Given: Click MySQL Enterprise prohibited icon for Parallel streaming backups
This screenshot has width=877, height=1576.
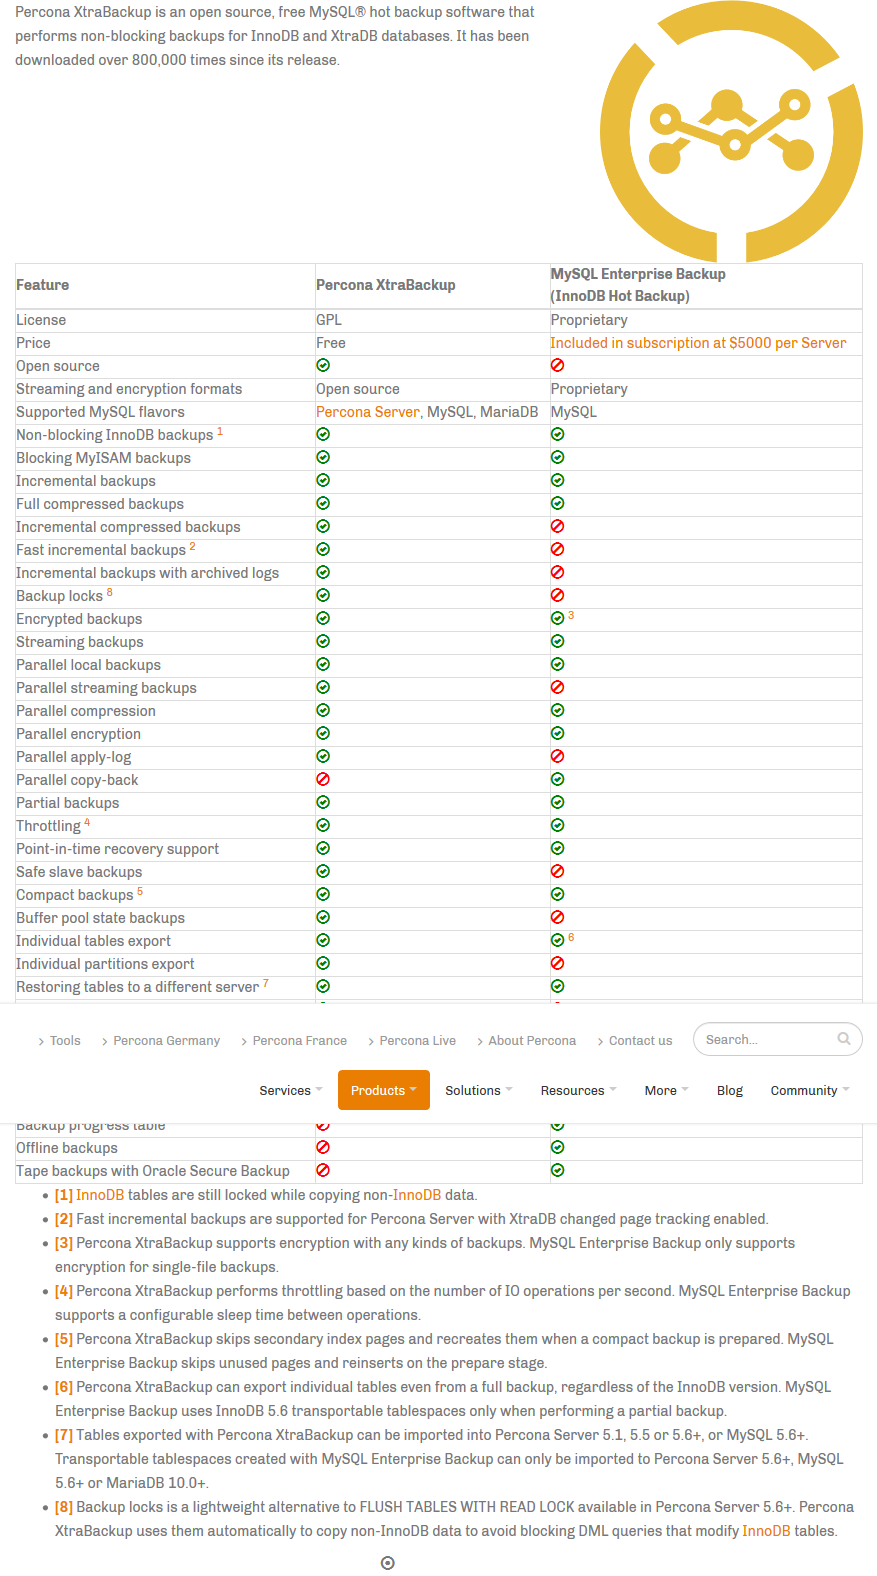Looking at the screenshot, I should tap(557, 687).
